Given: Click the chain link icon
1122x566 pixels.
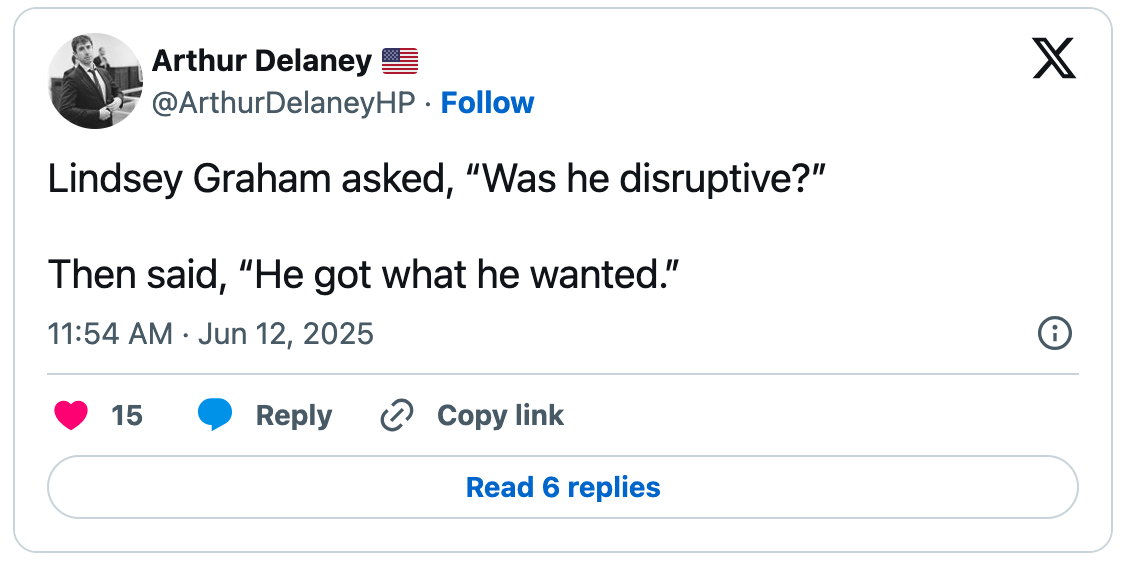Looking at the screenshot, I should (397, 415).
